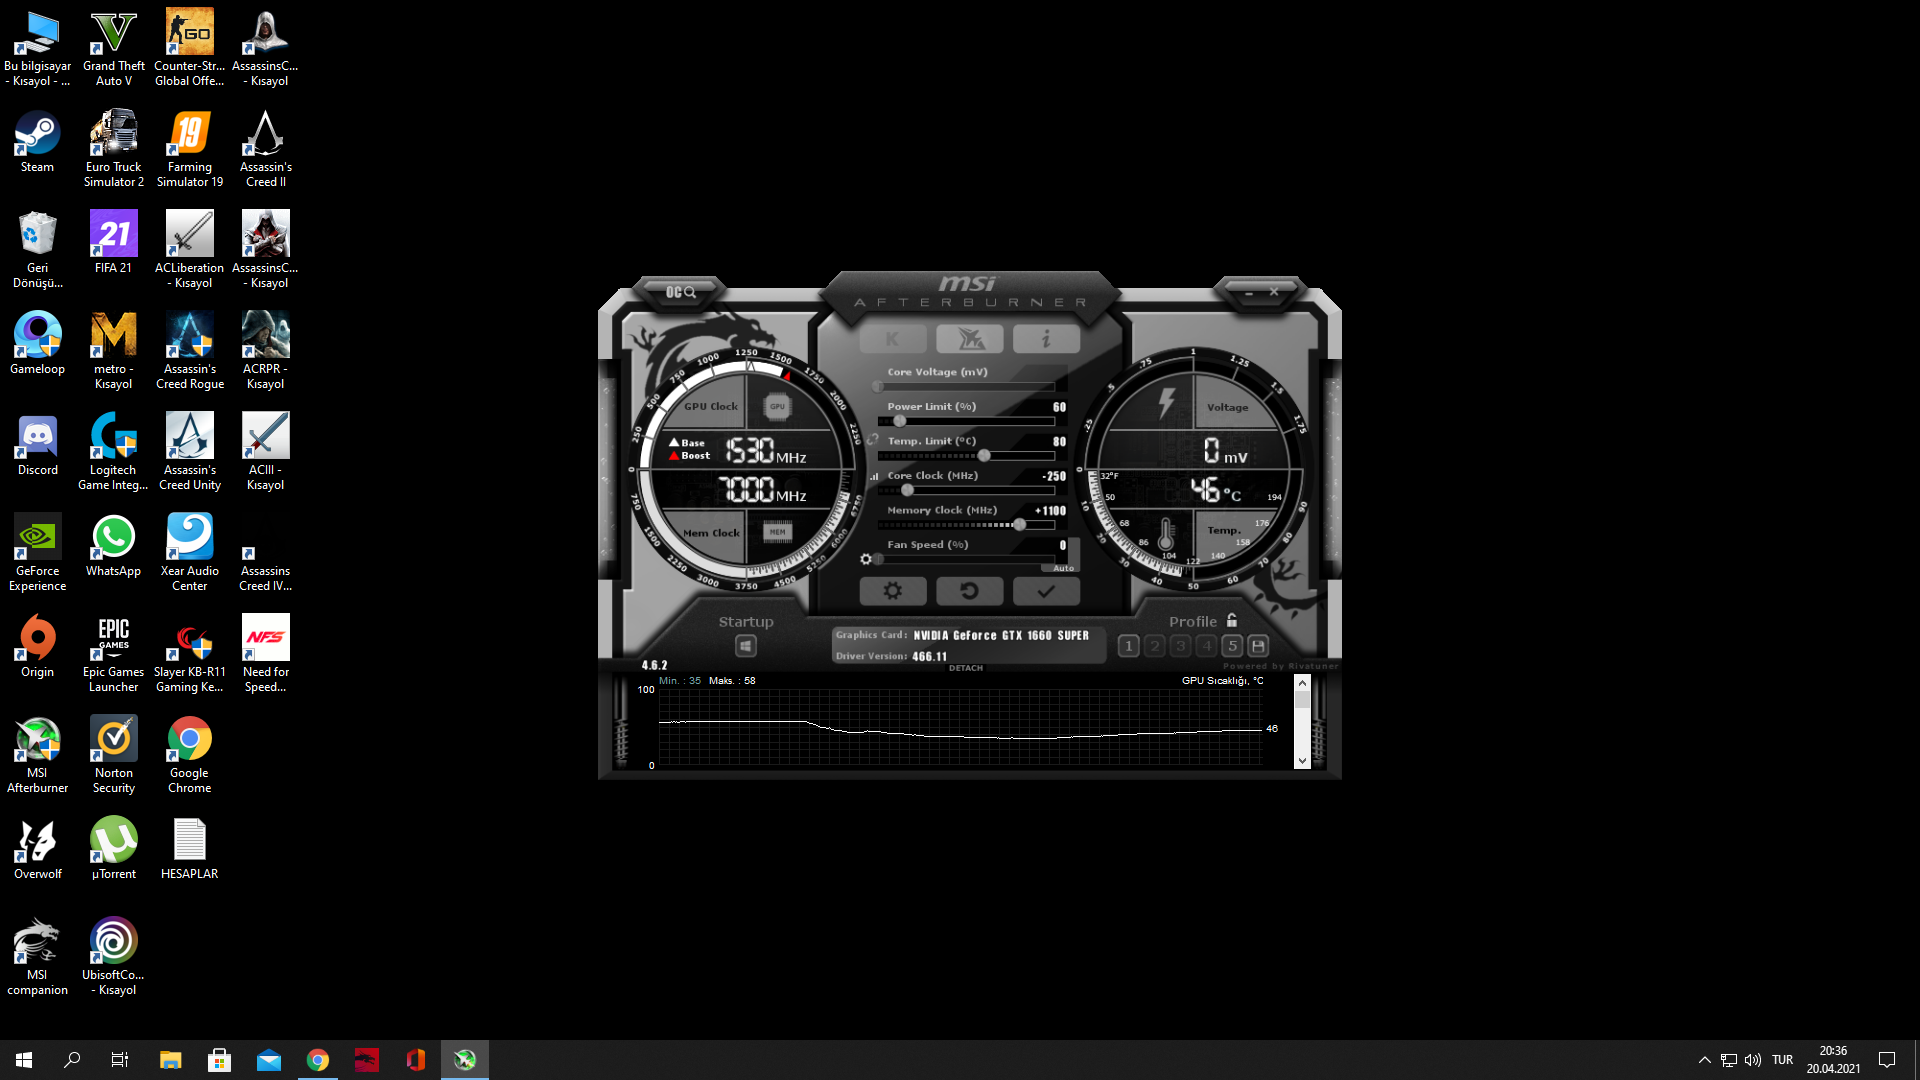Select the HESAPLAR text file

(x=189, y=849)
